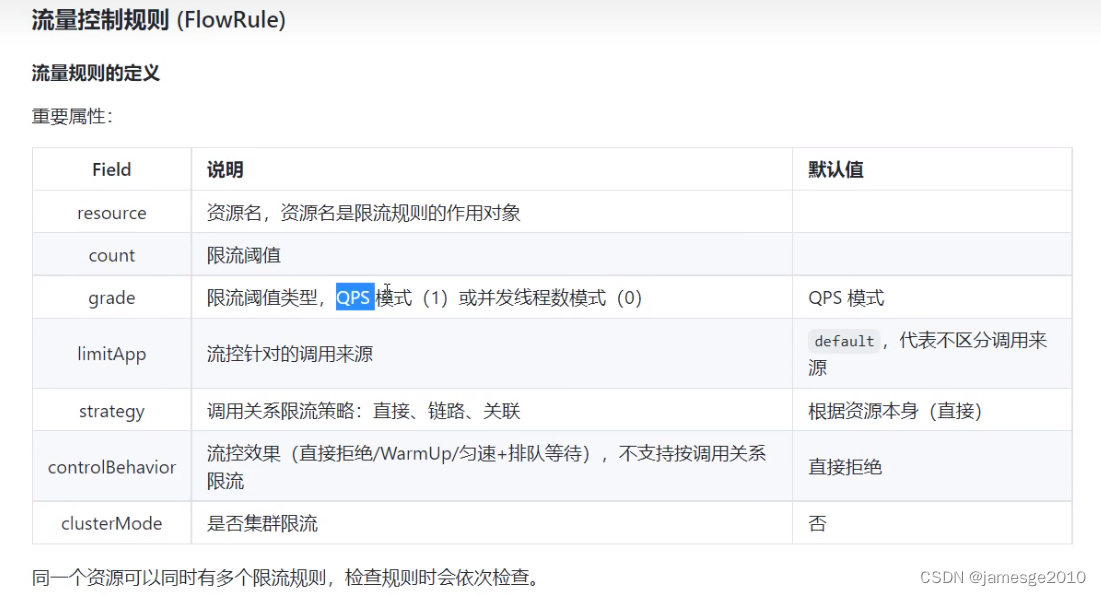The height and width of the screenshot is (596, 1101).
Task: Click the description 是否集群限流
Action: (x=262, y=523)
